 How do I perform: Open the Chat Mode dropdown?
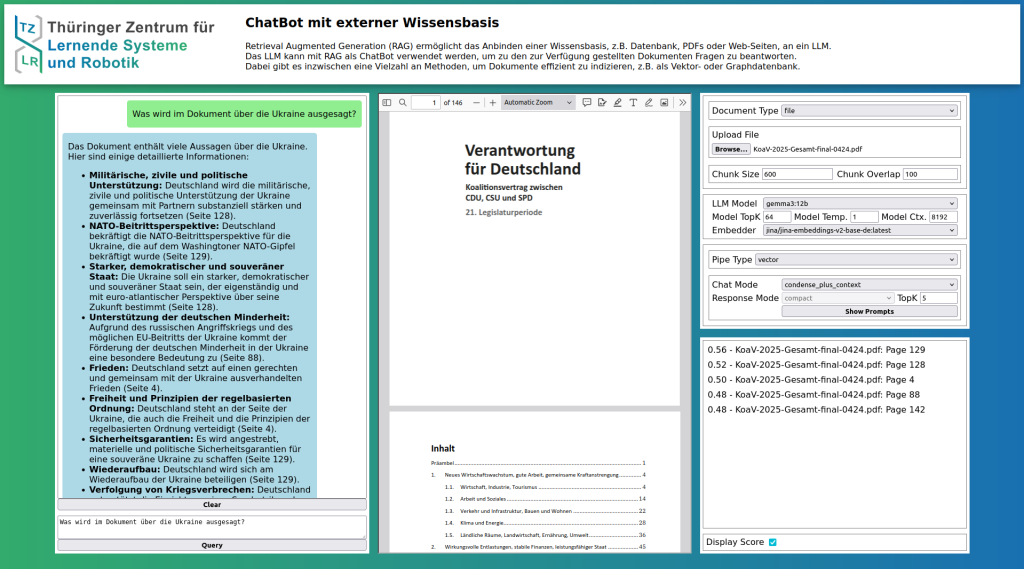click(x=870, y=285)
